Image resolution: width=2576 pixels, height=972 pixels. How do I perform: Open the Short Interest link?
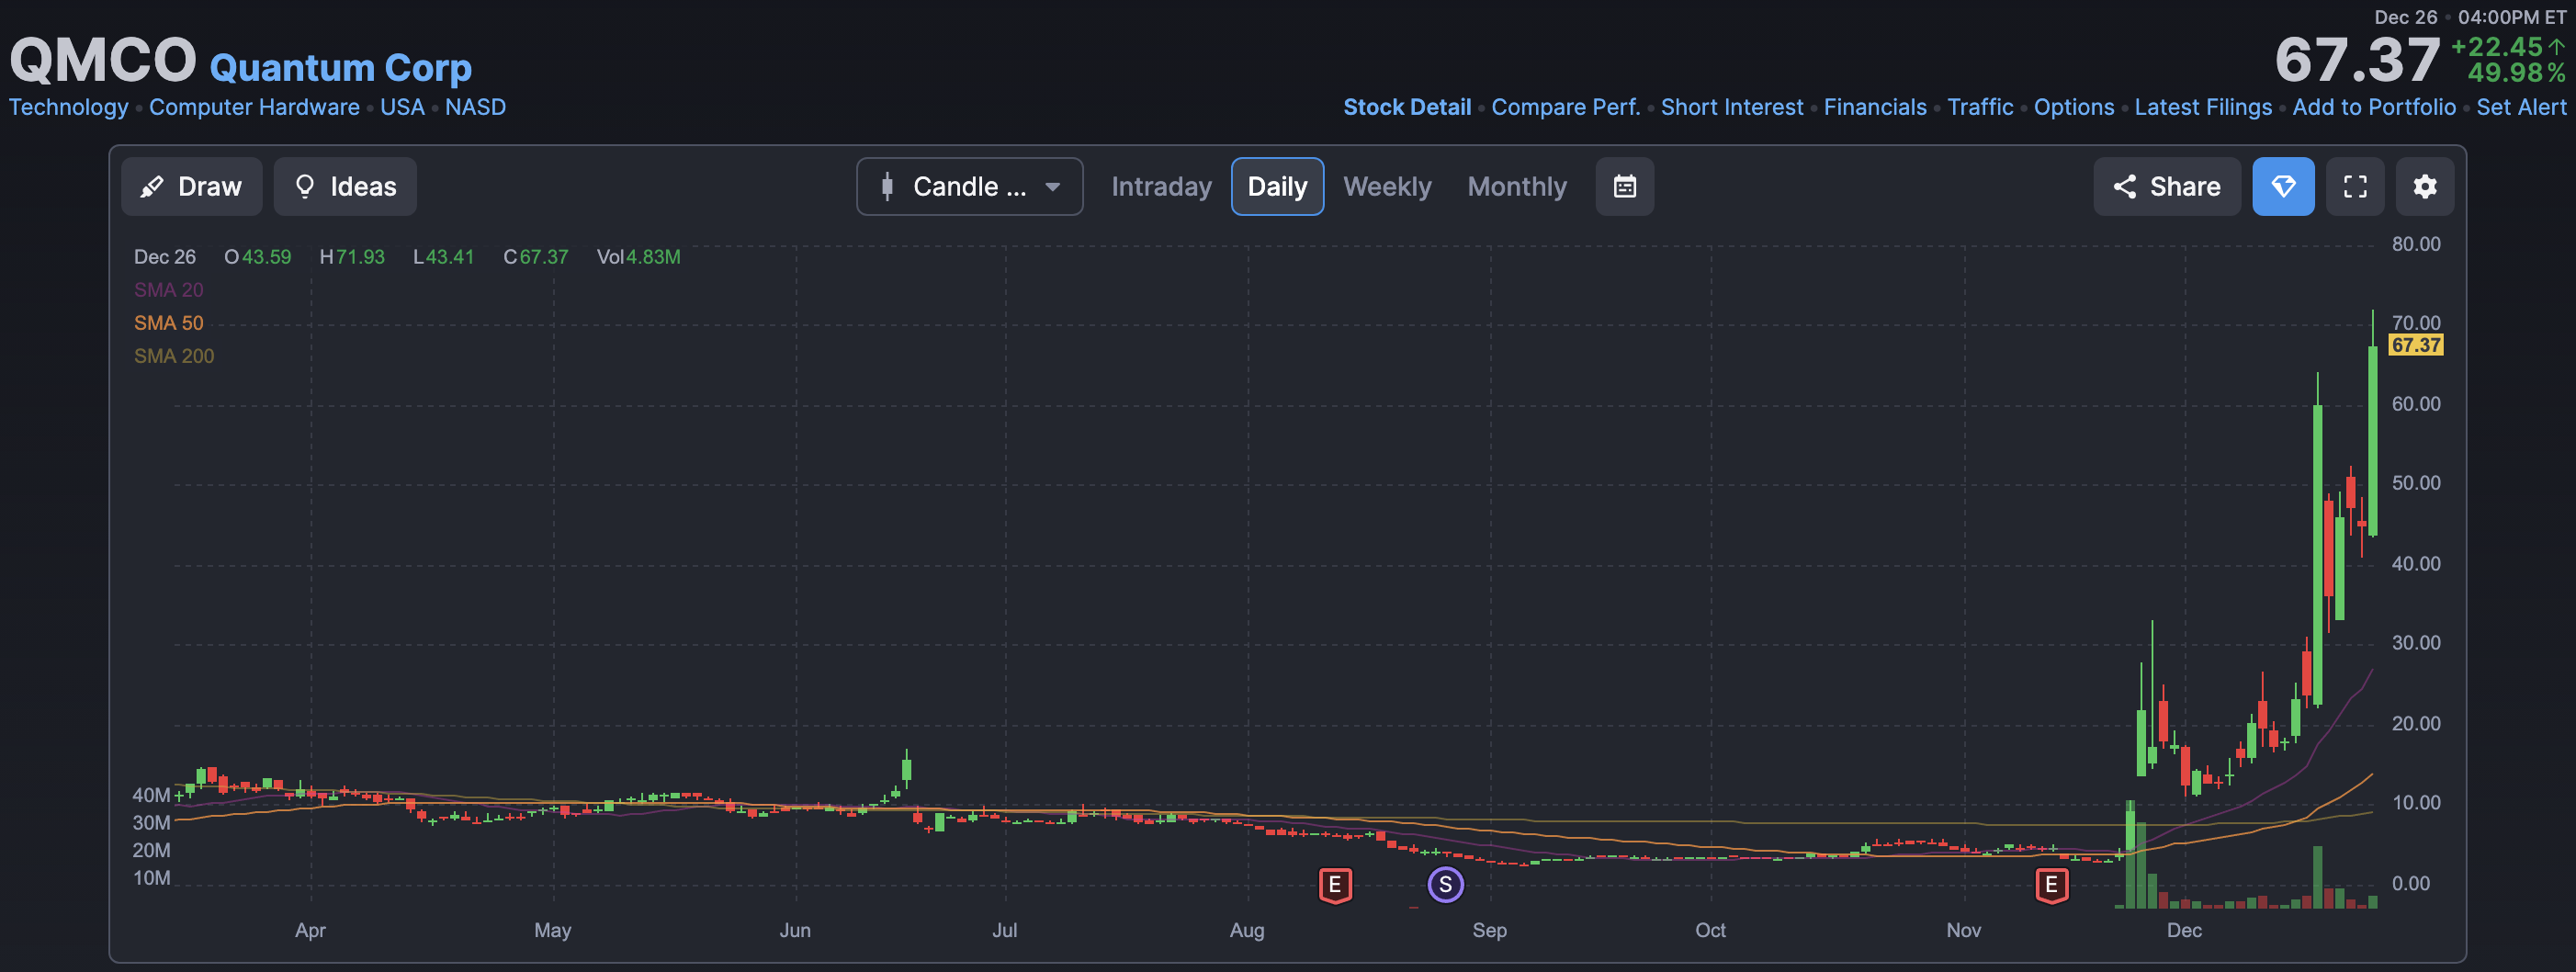pyautogui.click(x=1731, y=107)
